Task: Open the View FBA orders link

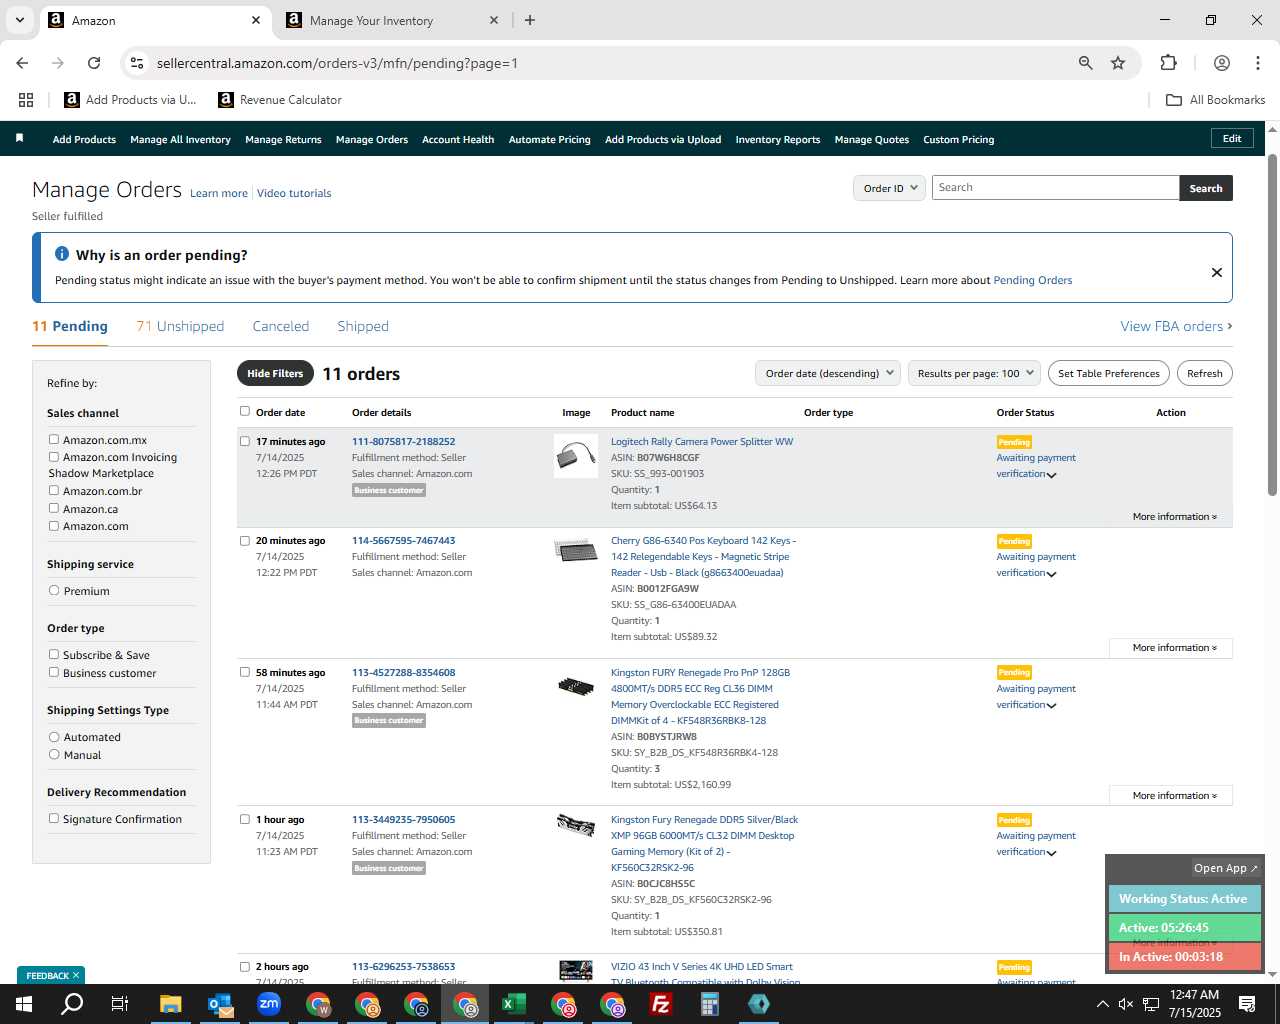Action: point(1176,326)
